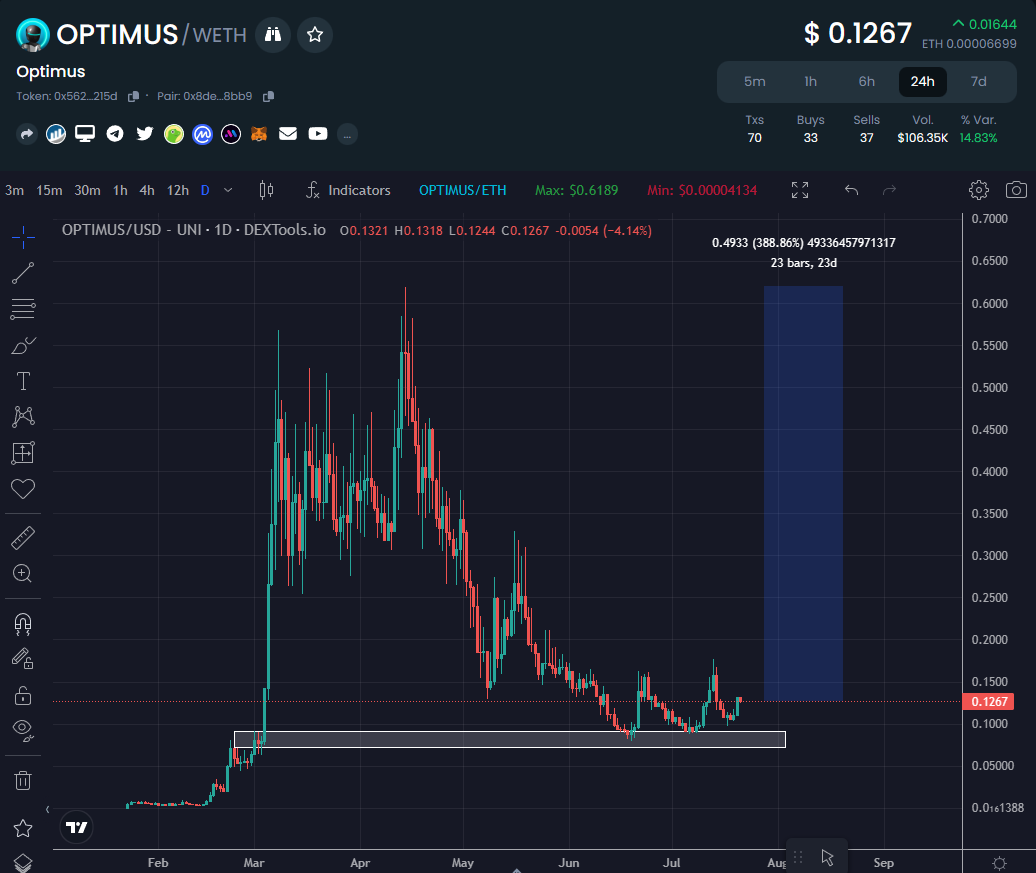Image resolution: width=1036 pixels, height=873 pixels.
Task: Remove drawings with the trash icon
Action: 23,780
